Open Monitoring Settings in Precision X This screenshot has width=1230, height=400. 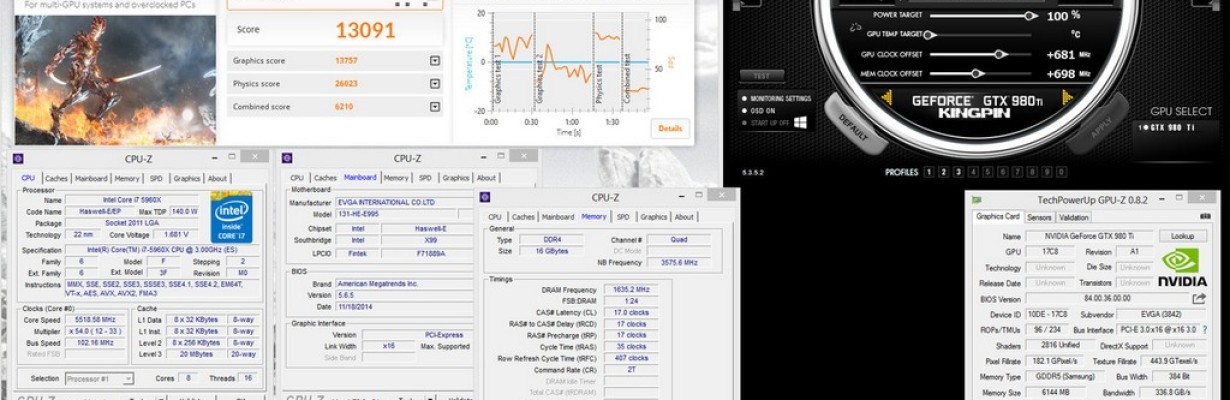(x=777, y=99)
